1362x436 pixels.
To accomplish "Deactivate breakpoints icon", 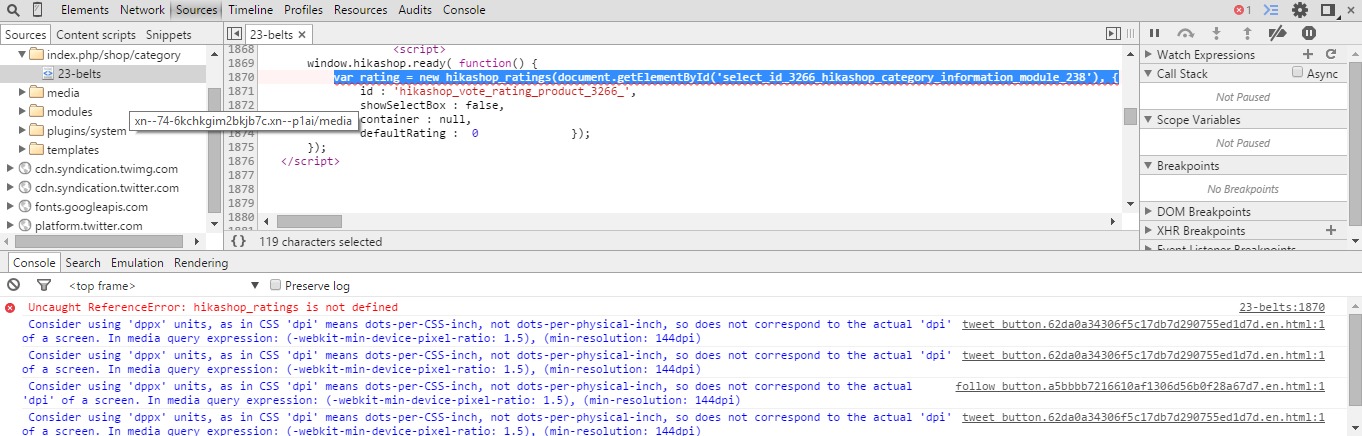I will (1277, 33).
